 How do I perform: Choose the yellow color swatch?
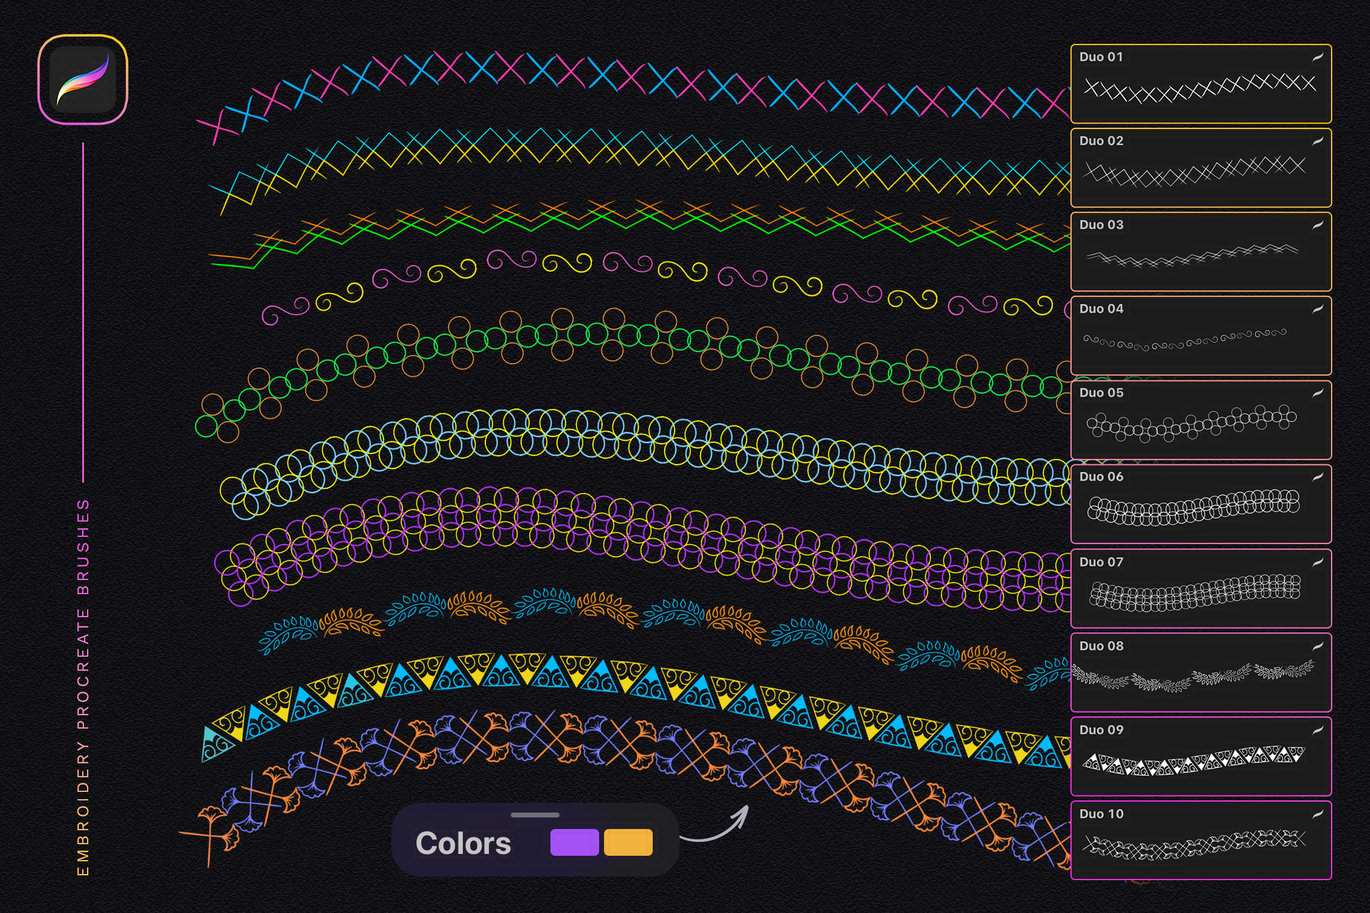[628, 842]
